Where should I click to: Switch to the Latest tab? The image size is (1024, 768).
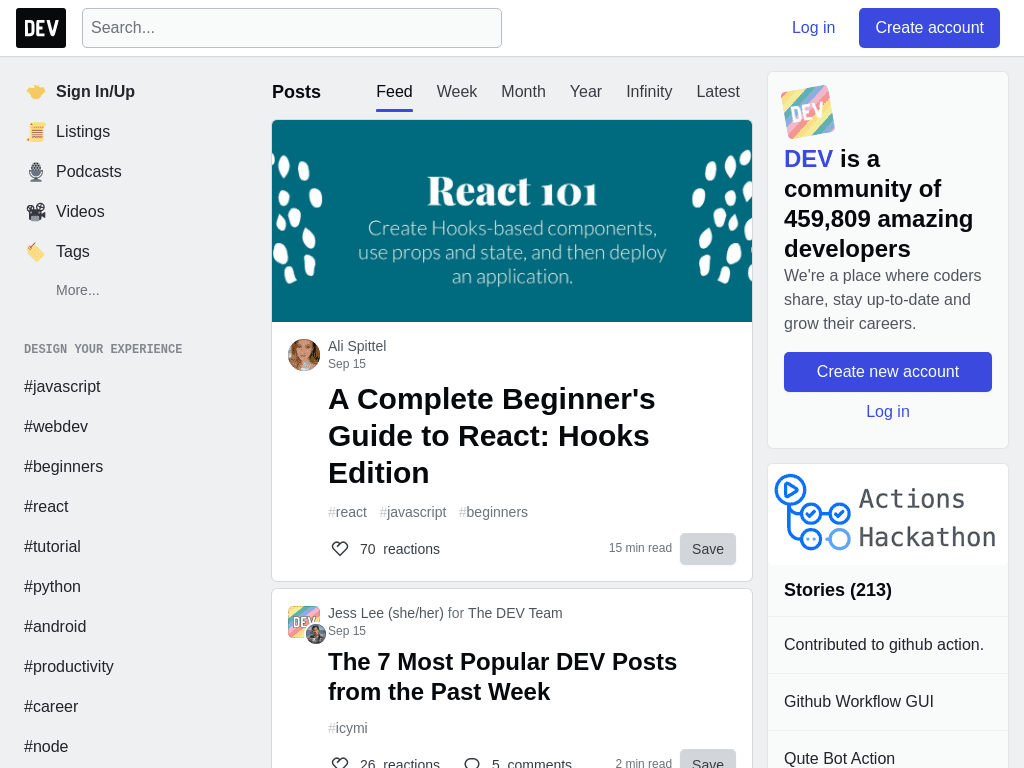718,91
